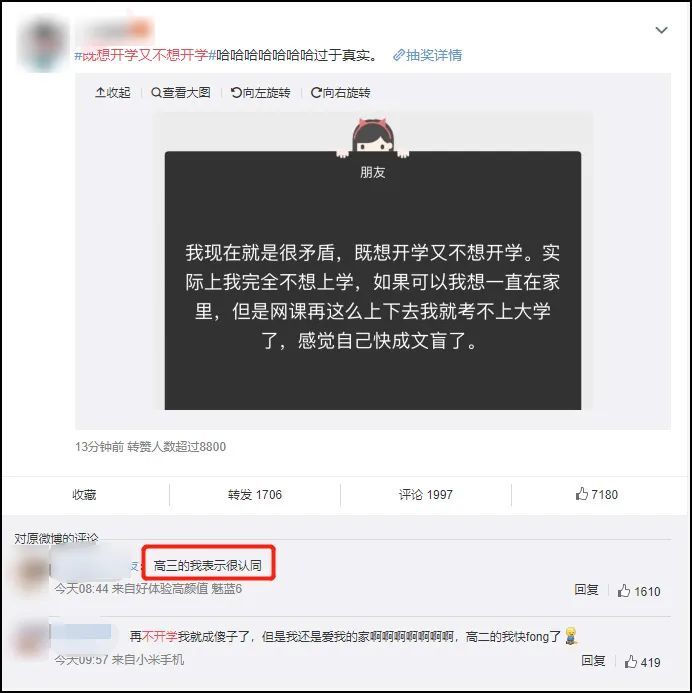Screen dimensions: 692x693
Task: Open first commenter's avatar
Action: (x=32, y=574)
